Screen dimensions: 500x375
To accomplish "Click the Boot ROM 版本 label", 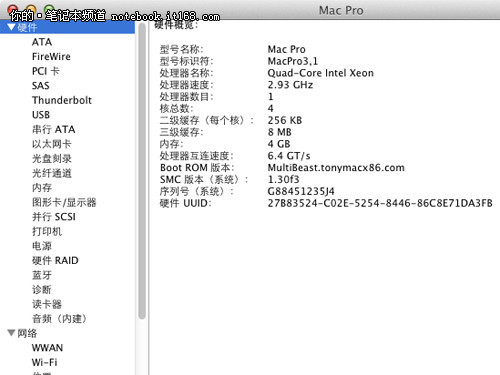I will (x=197, y=168).
